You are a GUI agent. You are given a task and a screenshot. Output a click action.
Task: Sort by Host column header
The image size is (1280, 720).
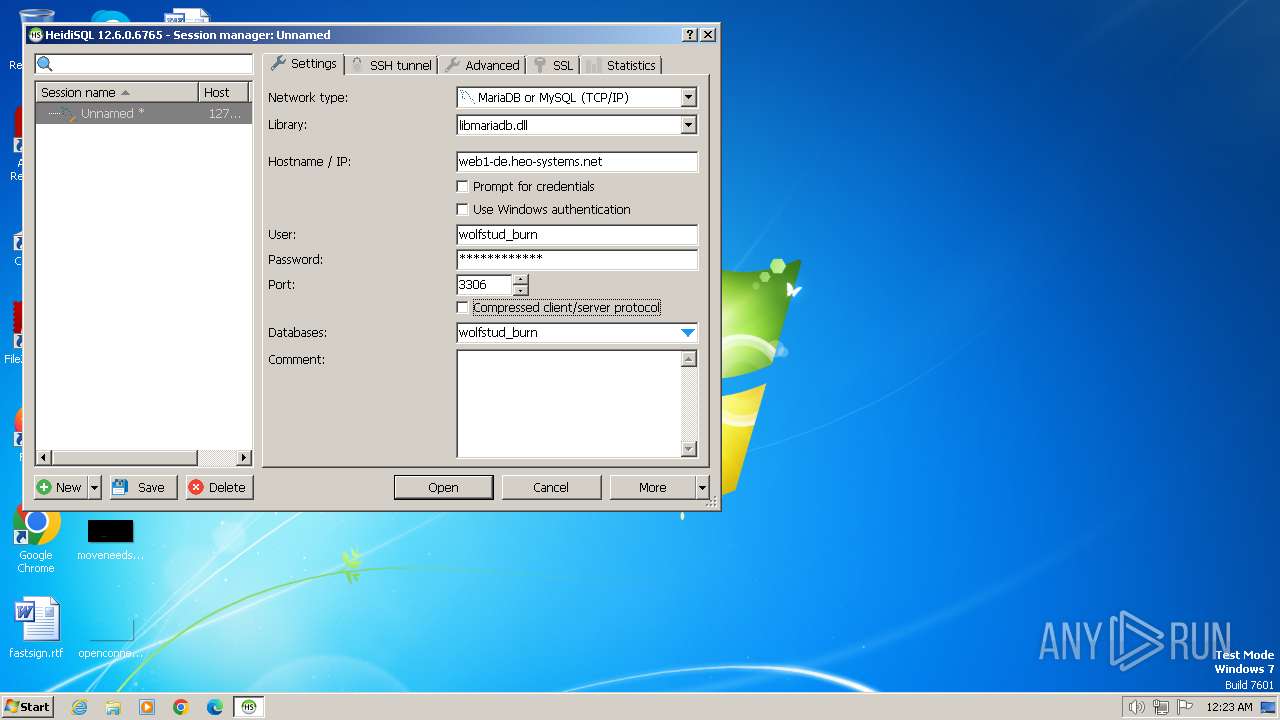click(224, 92)
